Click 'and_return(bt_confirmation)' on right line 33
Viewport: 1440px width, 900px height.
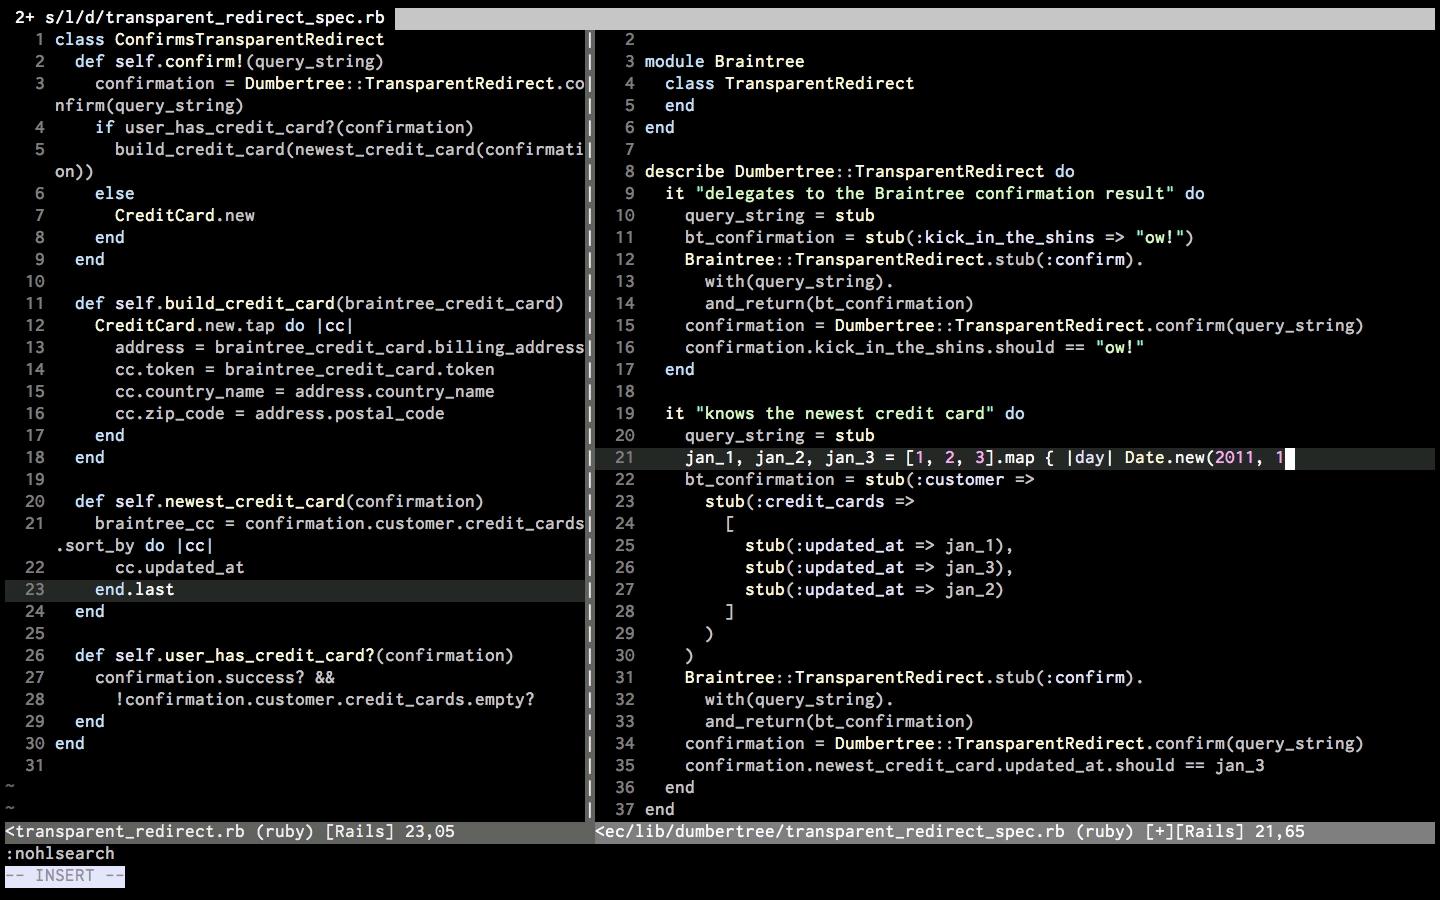tap(840, 721)
